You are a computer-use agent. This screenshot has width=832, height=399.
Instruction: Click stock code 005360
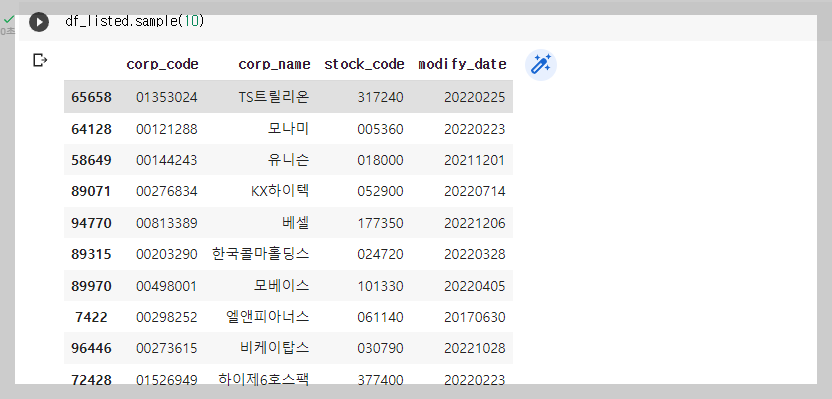coord(380,129)
